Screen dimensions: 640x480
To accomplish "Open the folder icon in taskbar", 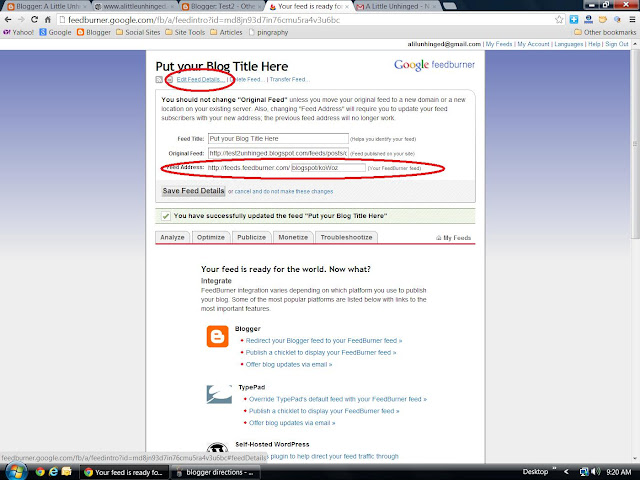I will tap(66, 472).
